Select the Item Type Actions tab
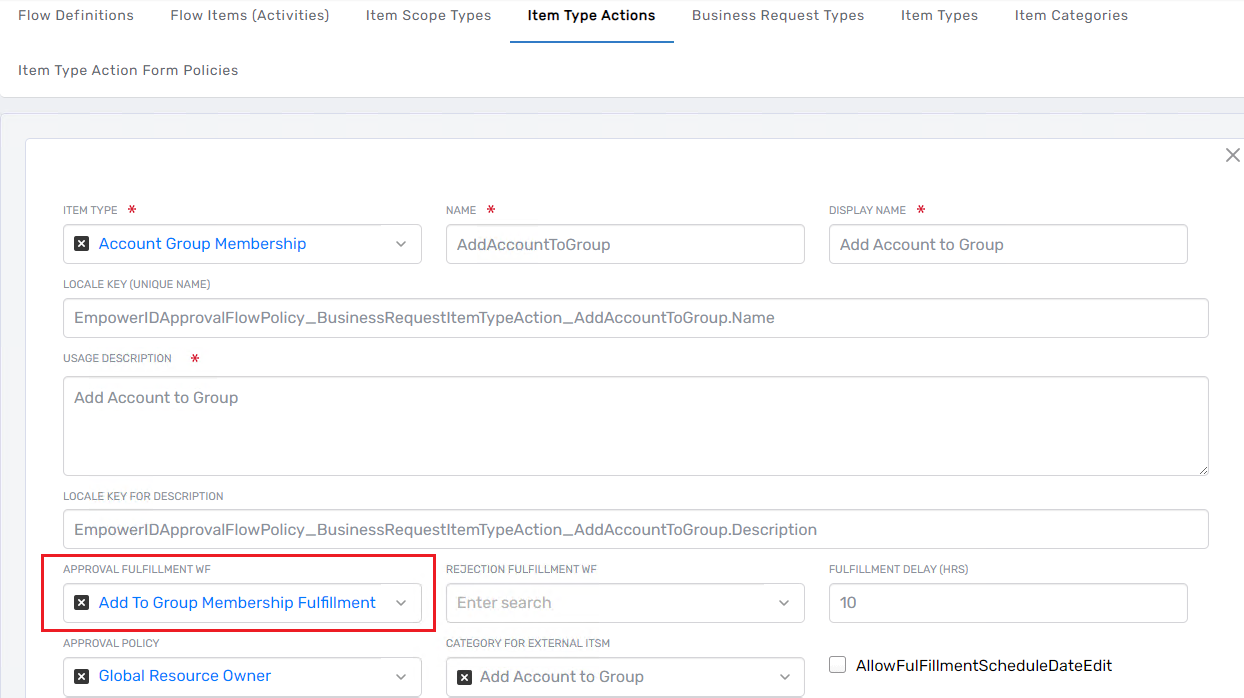The width and height of the screenshot is (1244, 698). 592,16
